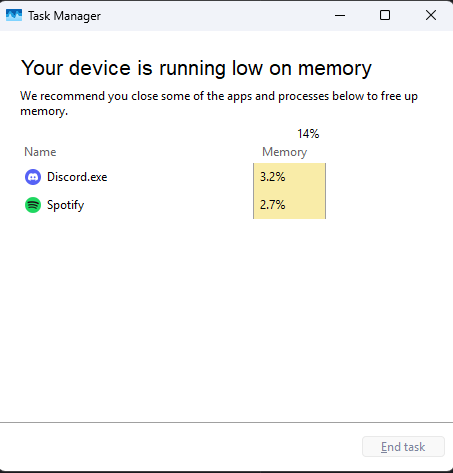Click the 'running low on memory' heading
The width and height of the screenshot is (453, 473).
[196, 68]
